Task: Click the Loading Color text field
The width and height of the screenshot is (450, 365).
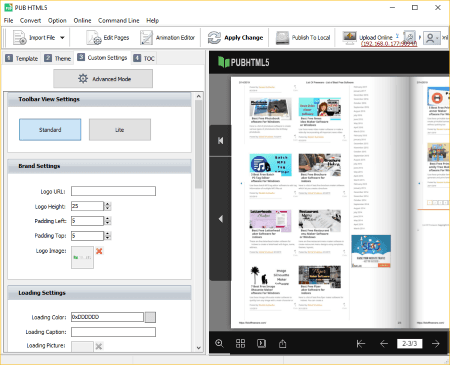Action: pos(107,317)
